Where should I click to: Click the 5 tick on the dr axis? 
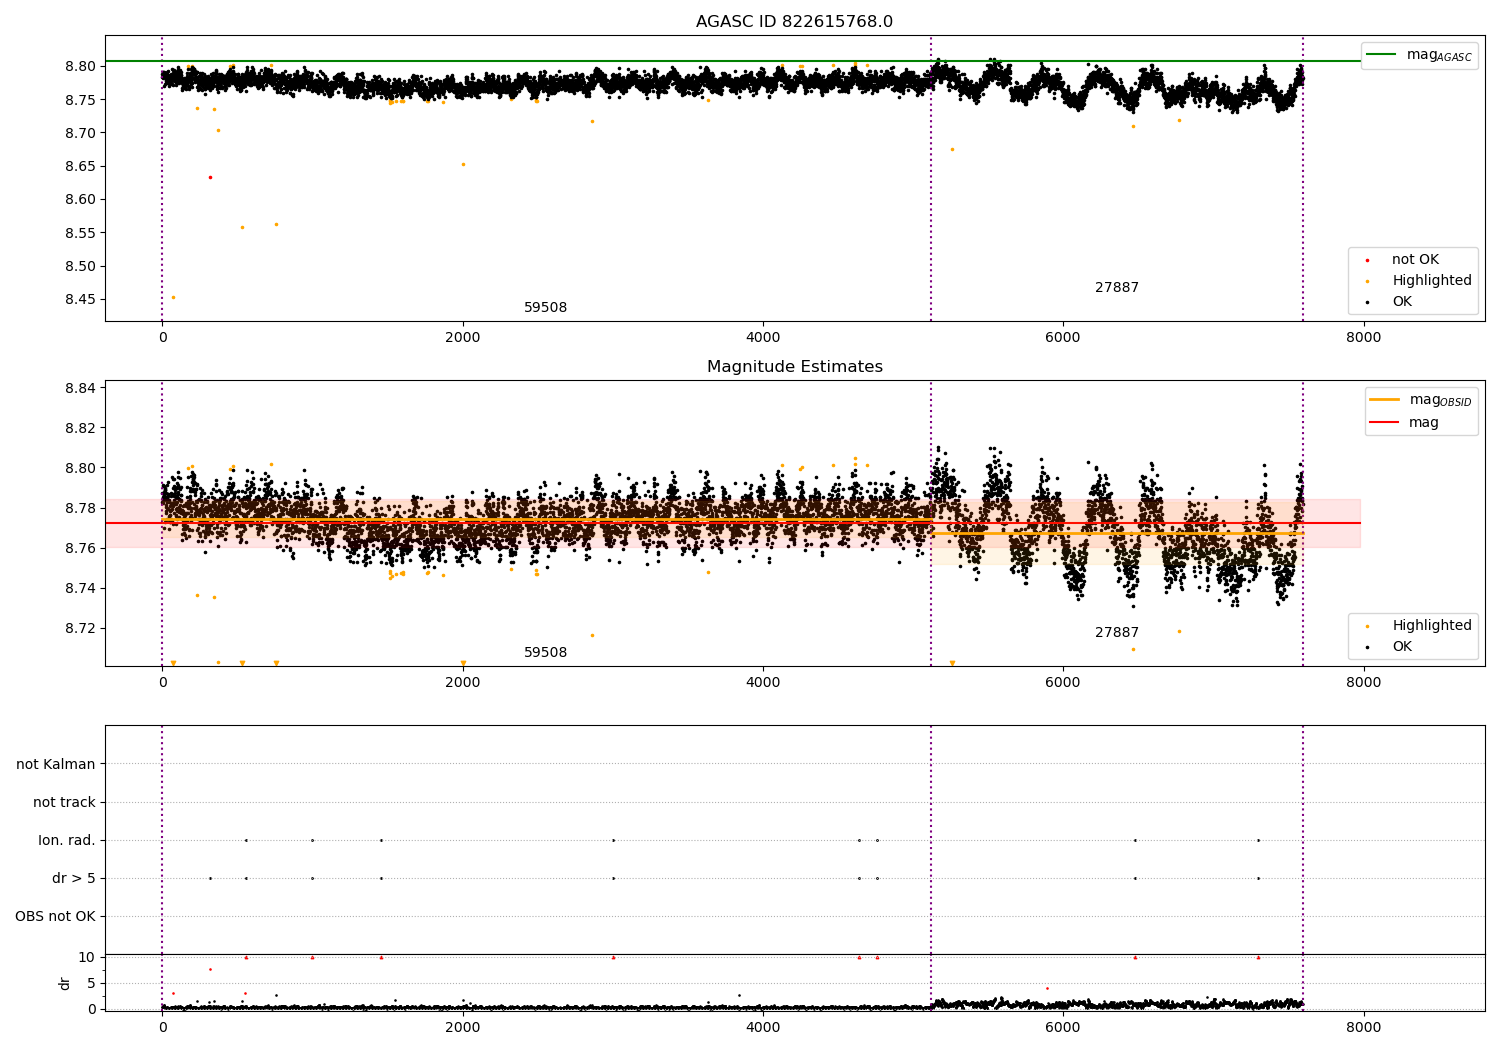92,983
